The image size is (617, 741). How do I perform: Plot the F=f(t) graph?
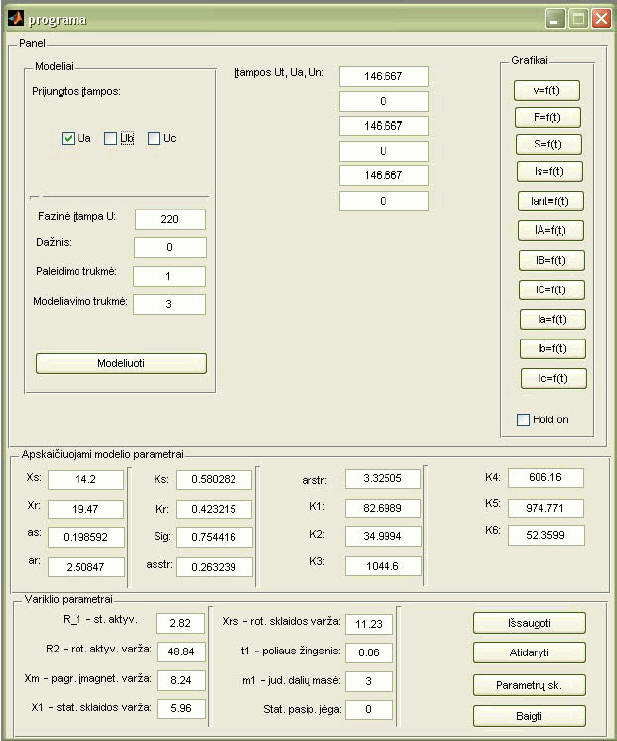coord(547,117)
